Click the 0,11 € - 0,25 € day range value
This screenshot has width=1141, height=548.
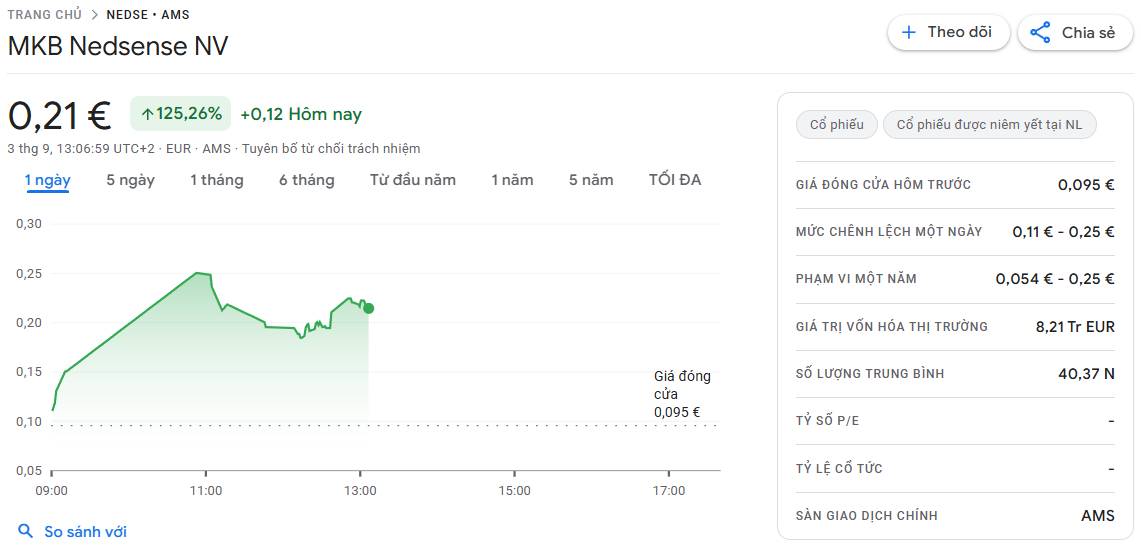(x=1063, y=232)
